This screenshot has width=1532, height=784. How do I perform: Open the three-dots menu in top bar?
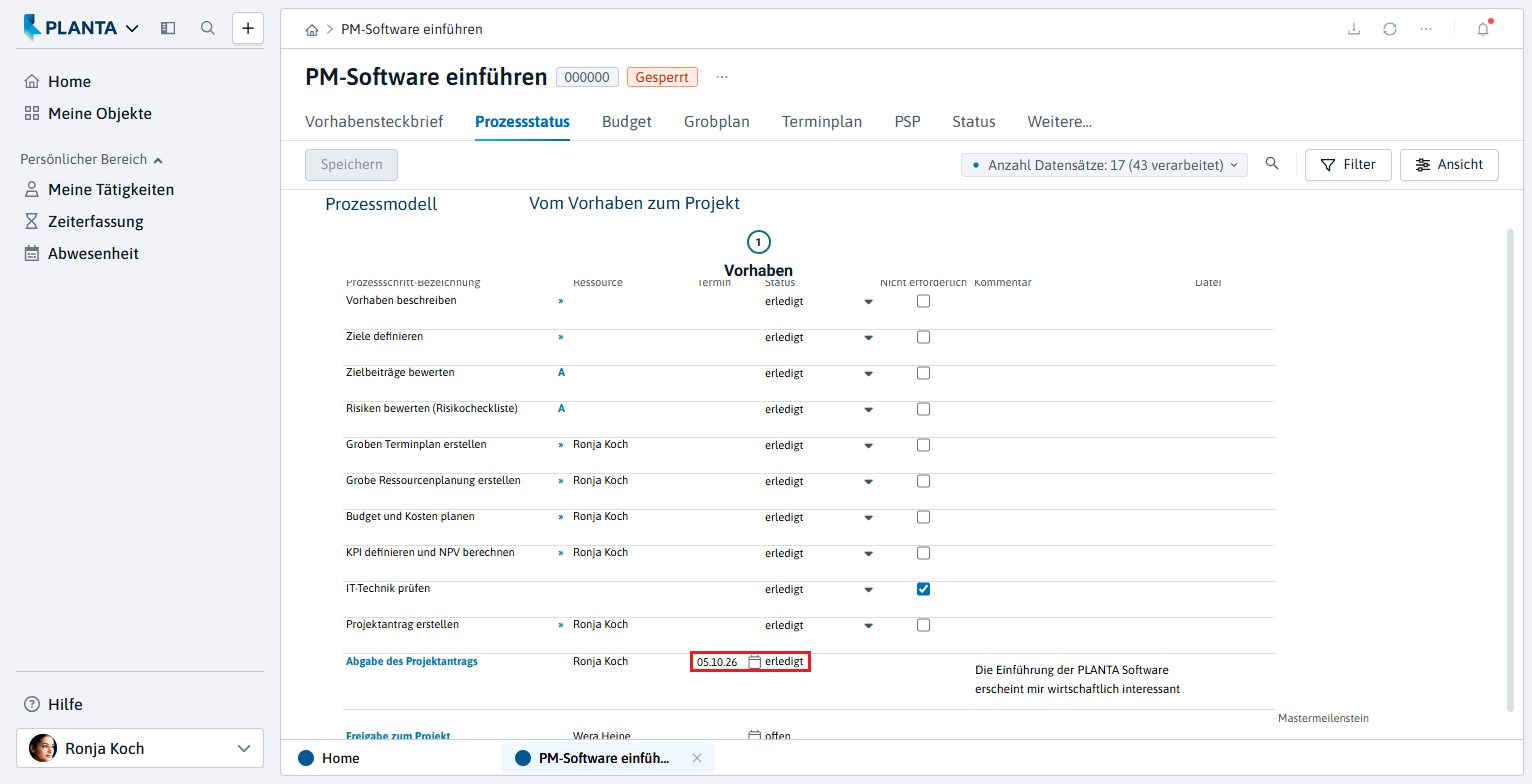[x=1426, y=29]
